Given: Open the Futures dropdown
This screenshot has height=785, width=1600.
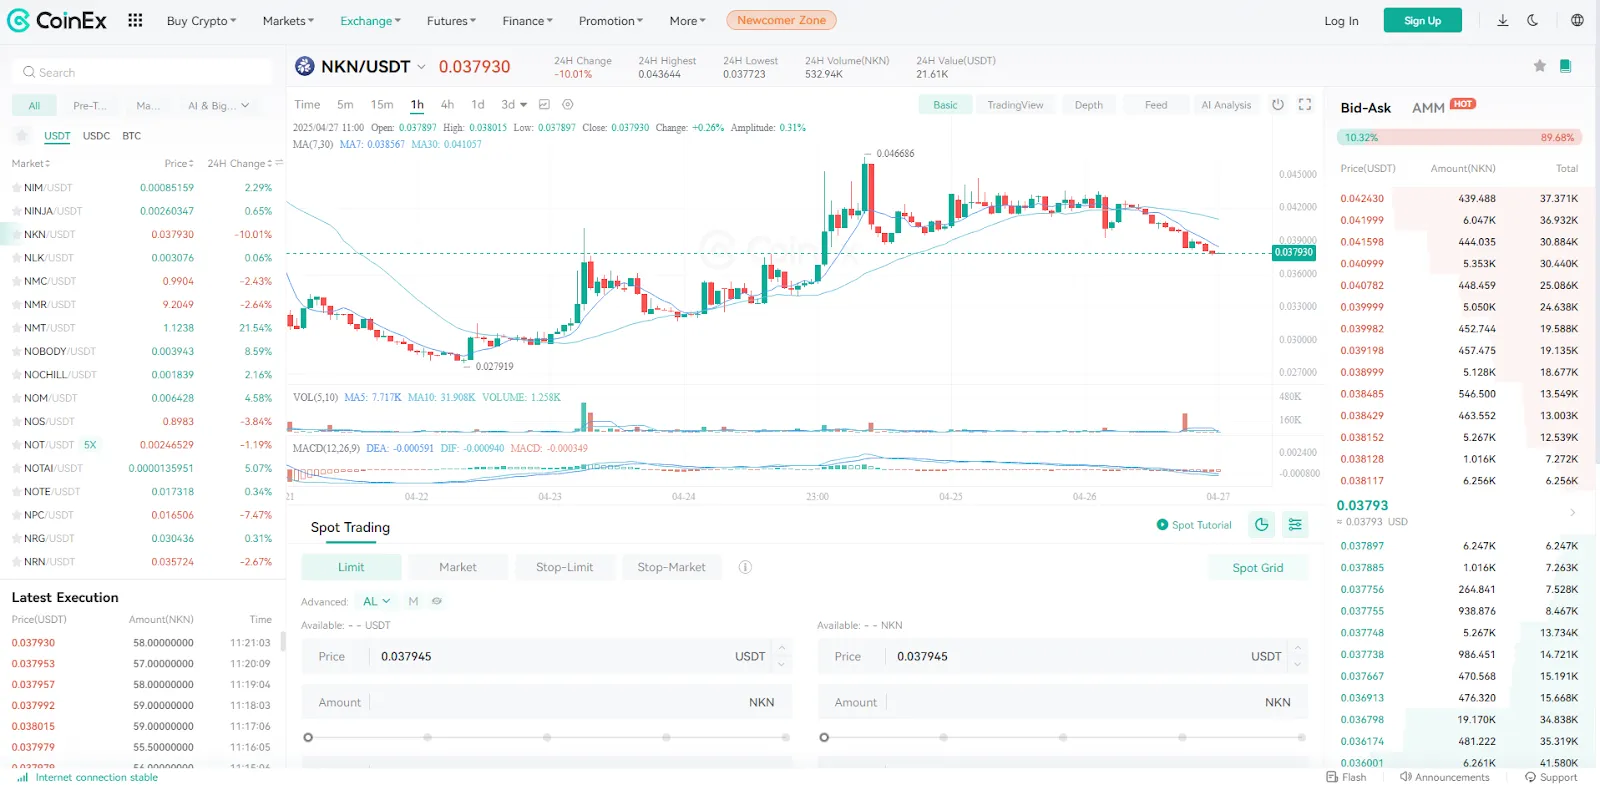Looking at the screenshot, I should (451, 20).
